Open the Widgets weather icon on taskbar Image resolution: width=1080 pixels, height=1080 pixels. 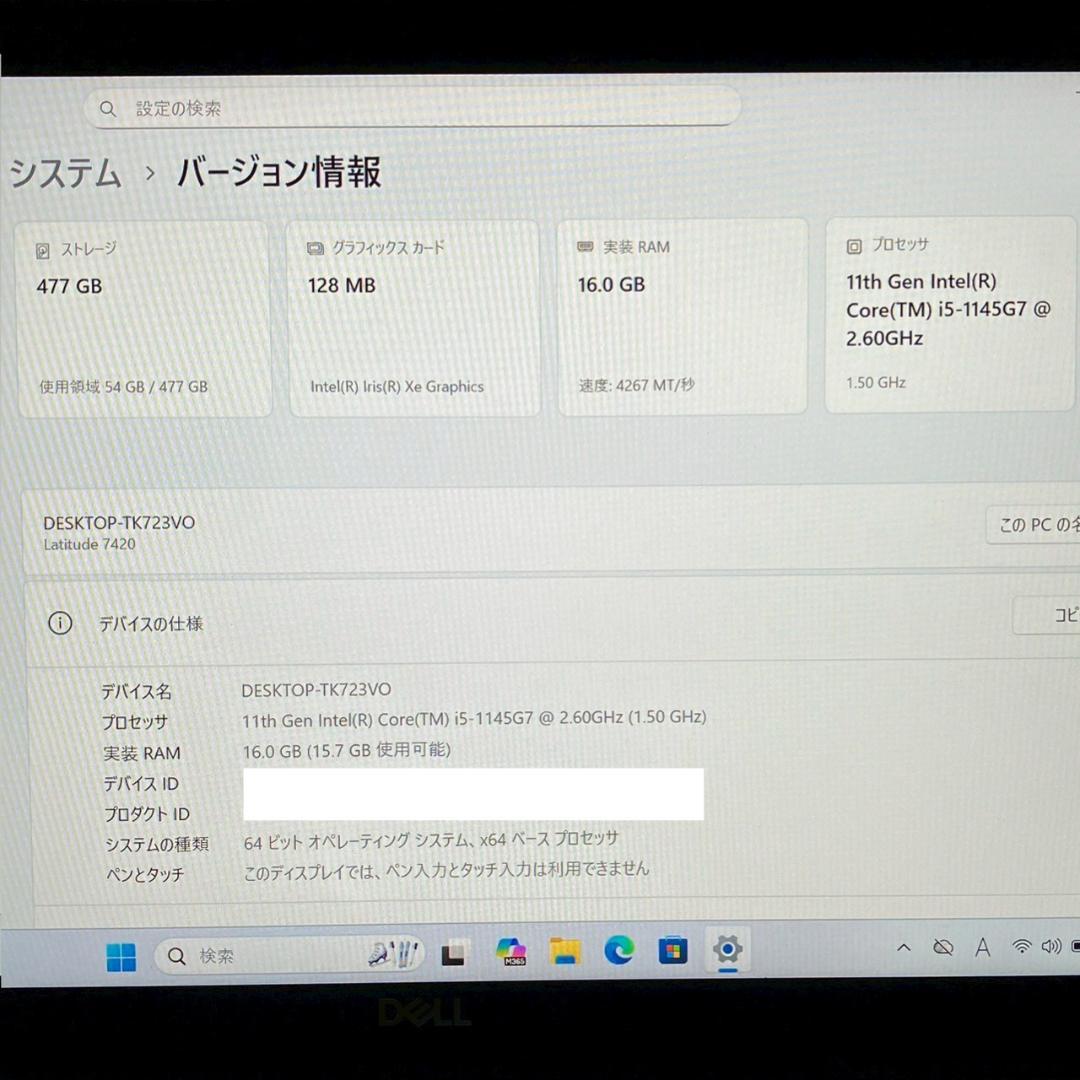pos(390,953)
